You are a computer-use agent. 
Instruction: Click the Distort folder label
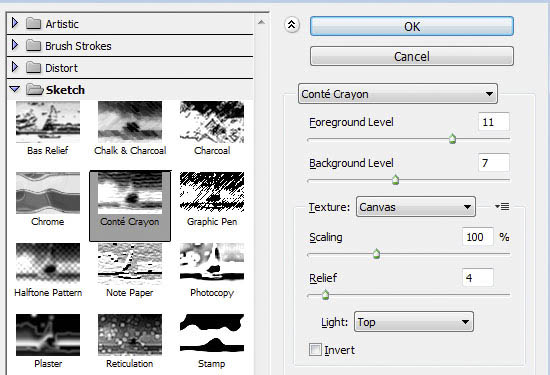tap(61, 68)
